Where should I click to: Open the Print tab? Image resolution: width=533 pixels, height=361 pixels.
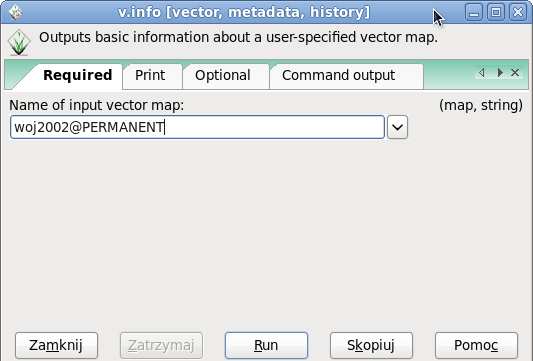click(150, 75)
